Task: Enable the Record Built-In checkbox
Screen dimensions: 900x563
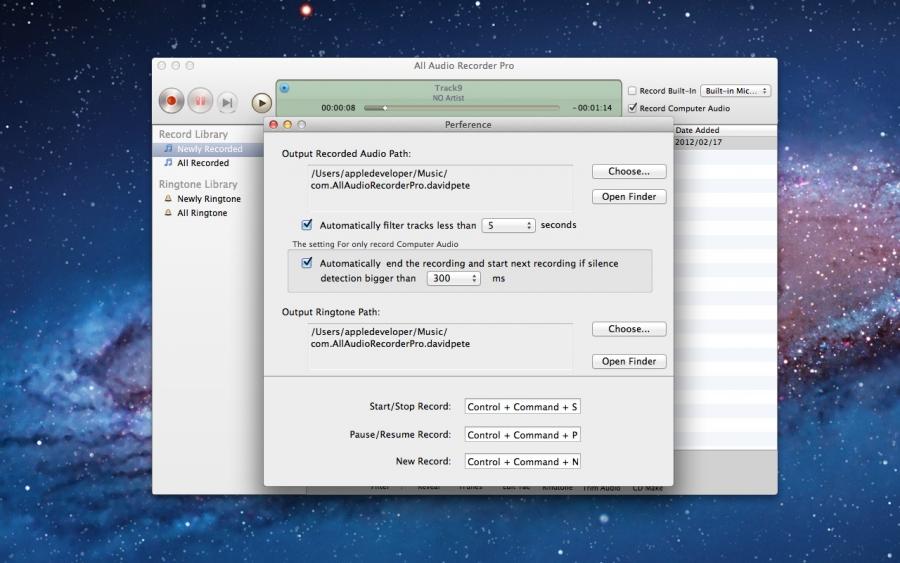Action: [x=632, y=91]
